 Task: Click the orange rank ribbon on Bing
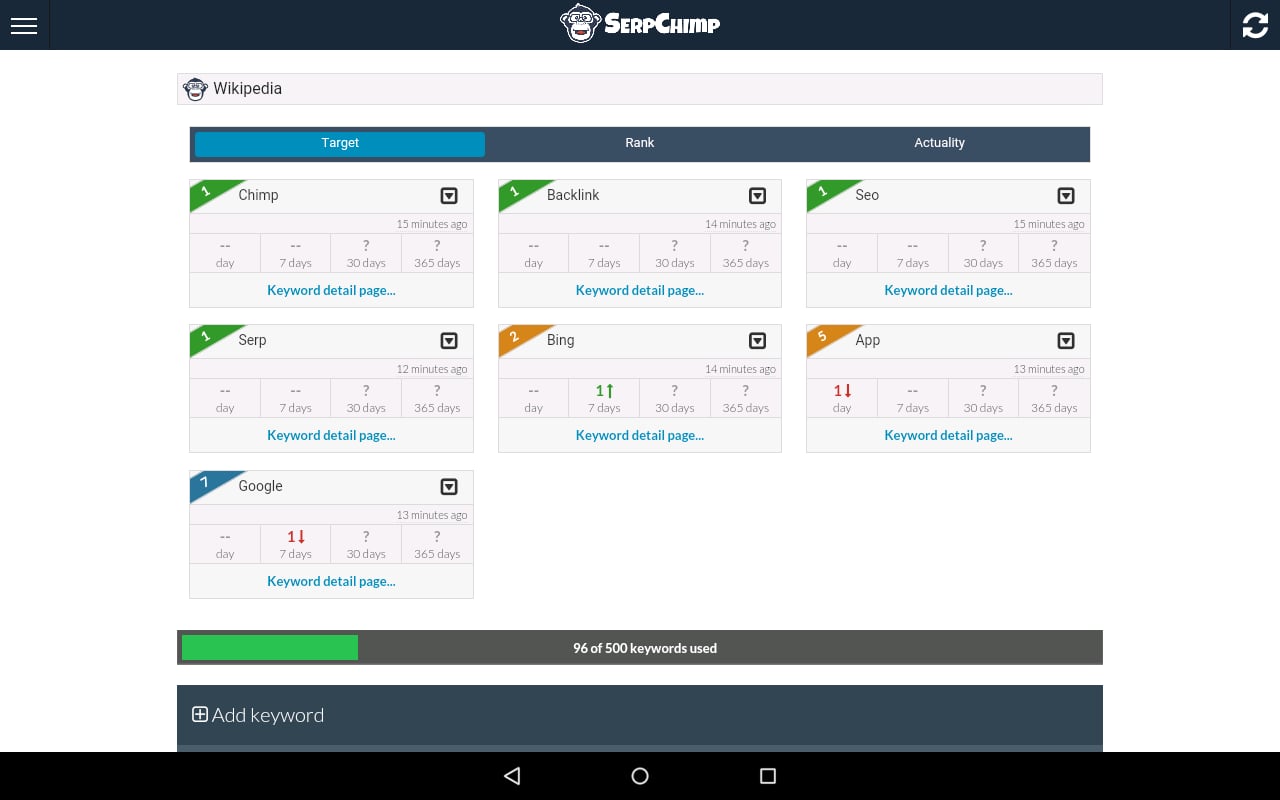tap(518, 337)
